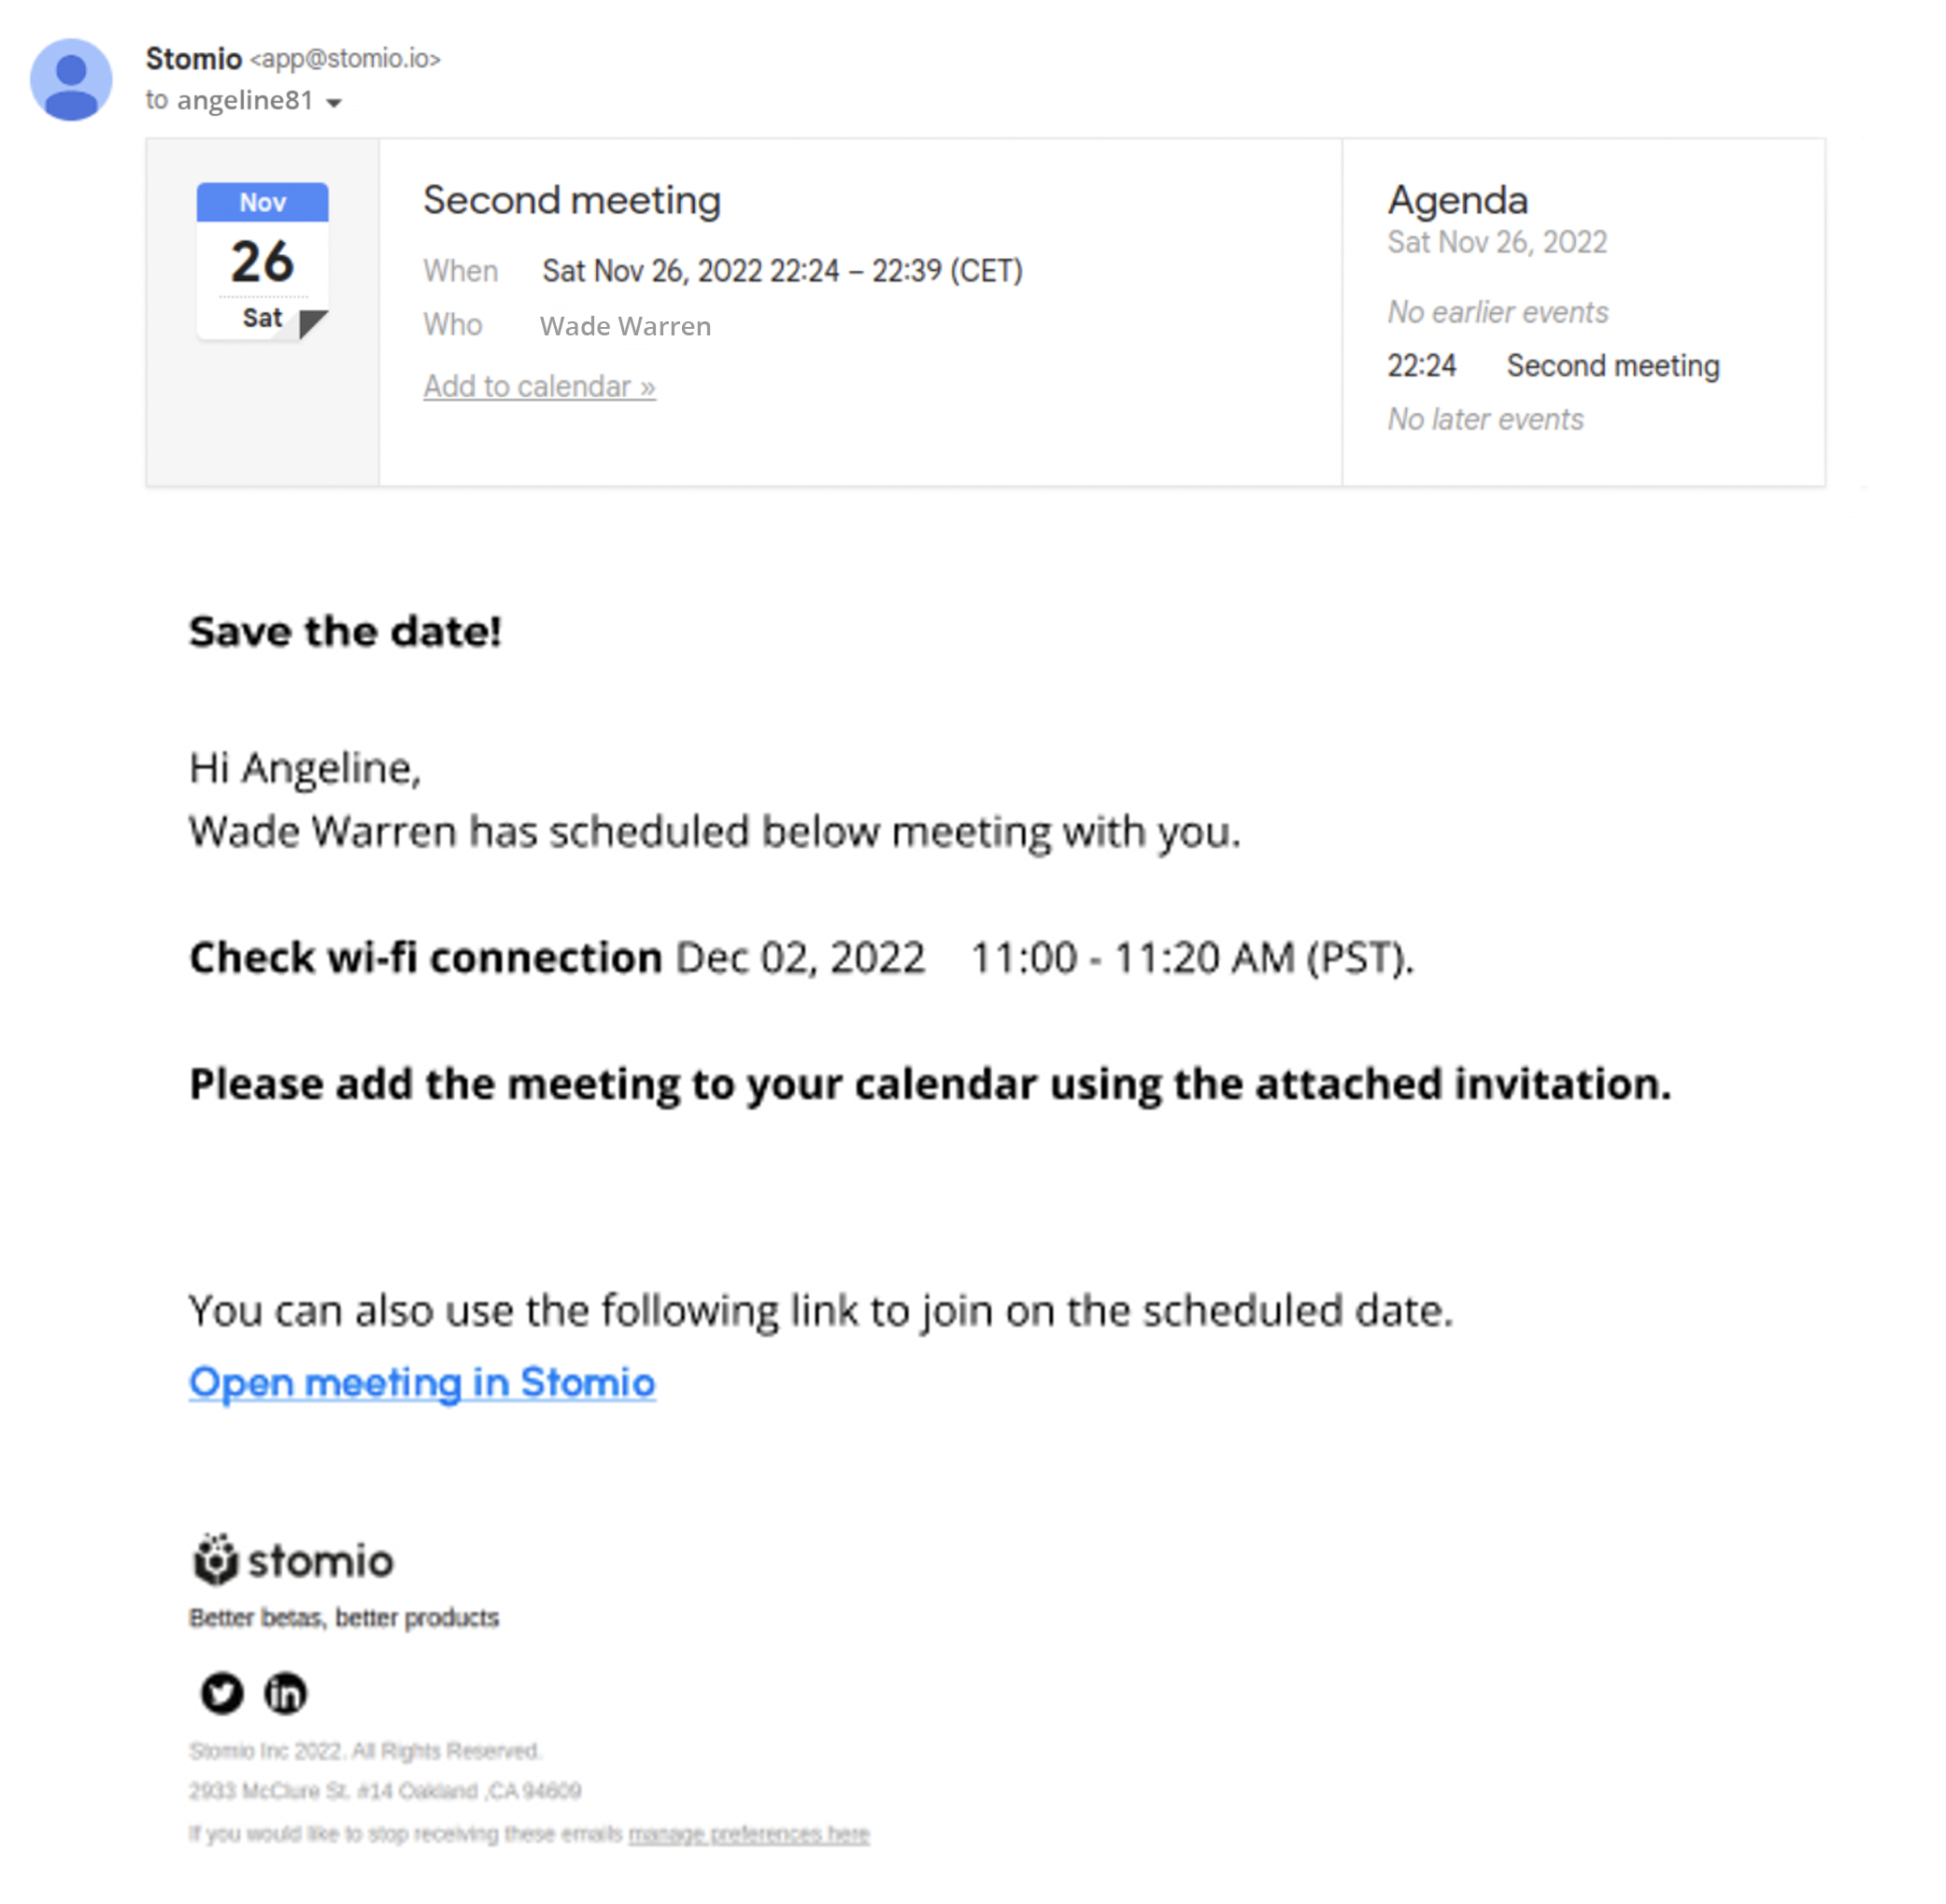Image resolution: width=1946 pixels, height=1904 pixels.
Task: Click the Agenda heading
Action: (1457, 200)
